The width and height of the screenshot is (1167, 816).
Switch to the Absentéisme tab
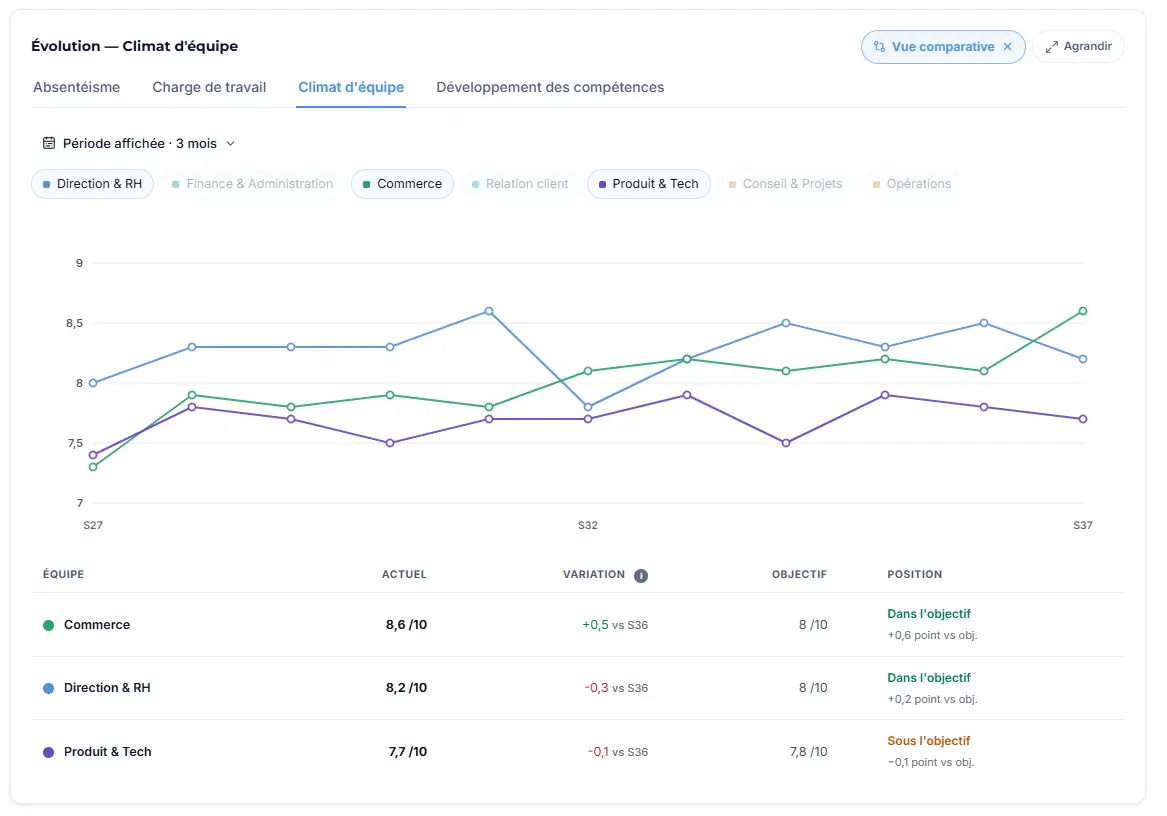click(x=77, y=87)
